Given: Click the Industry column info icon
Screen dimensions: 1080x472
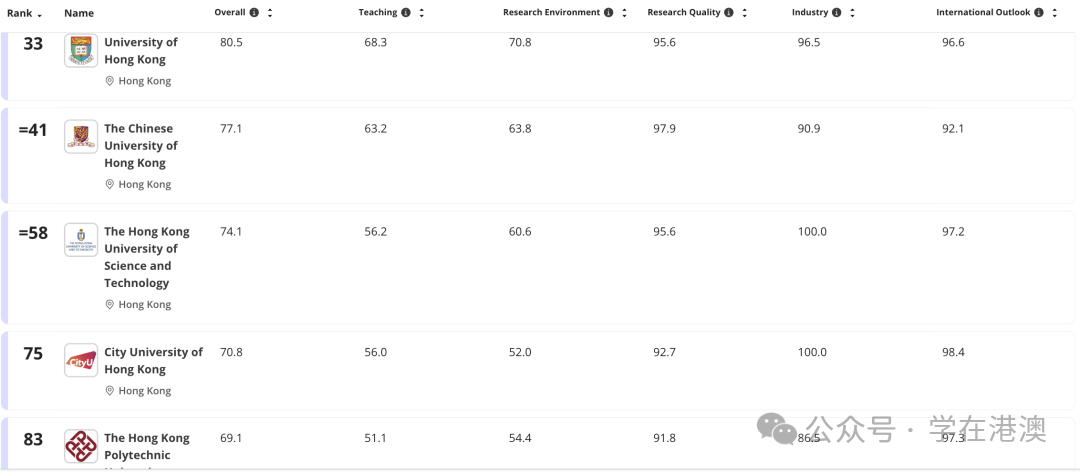Looking at the screenshot, I should (x=837, y=13).
